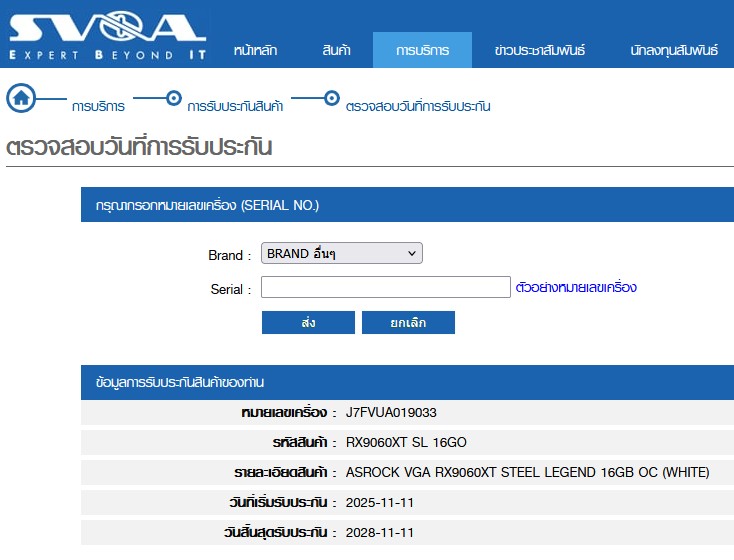The height and width of the screenshot is (560, 734).
Task: Click the การรับประกันสินค้า breadcrumb link
Action: click(235, 106)
